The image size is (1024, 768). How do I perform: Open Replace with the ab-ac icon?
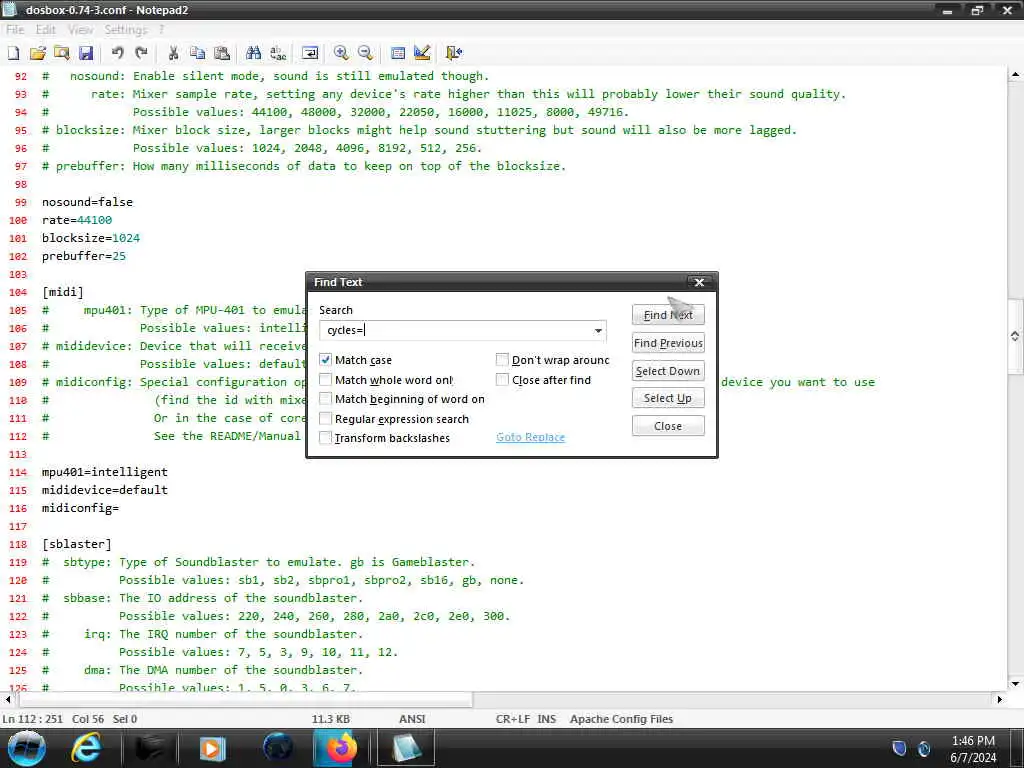tap(278, 53)
